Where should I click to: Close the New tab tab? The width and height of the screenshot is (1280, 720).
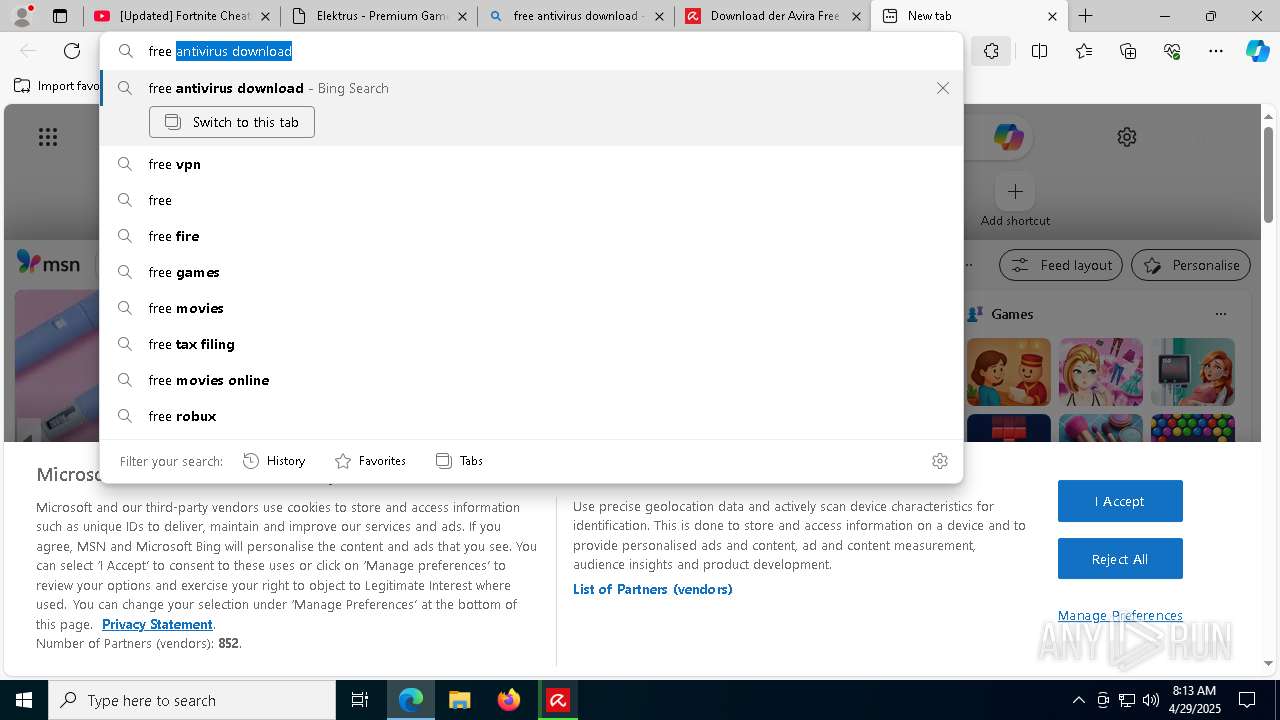(x=1052, y=16)
